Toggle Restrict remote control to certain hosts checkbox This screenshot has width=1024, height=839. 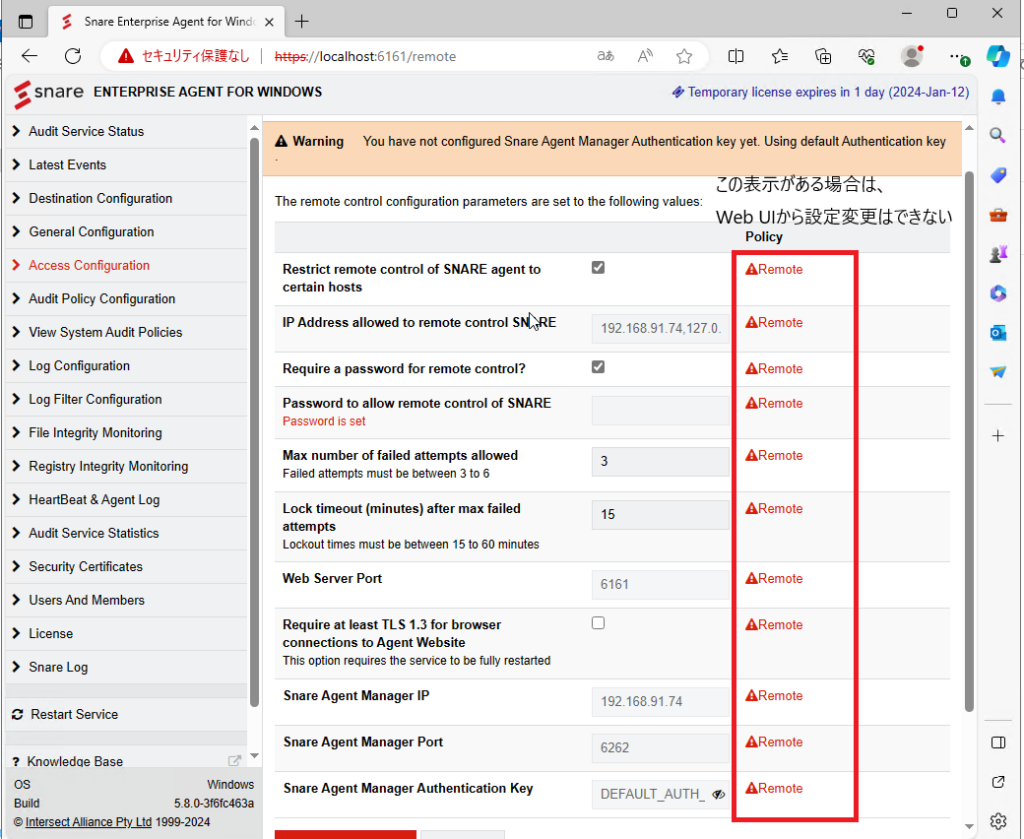(x=598, y=268)
